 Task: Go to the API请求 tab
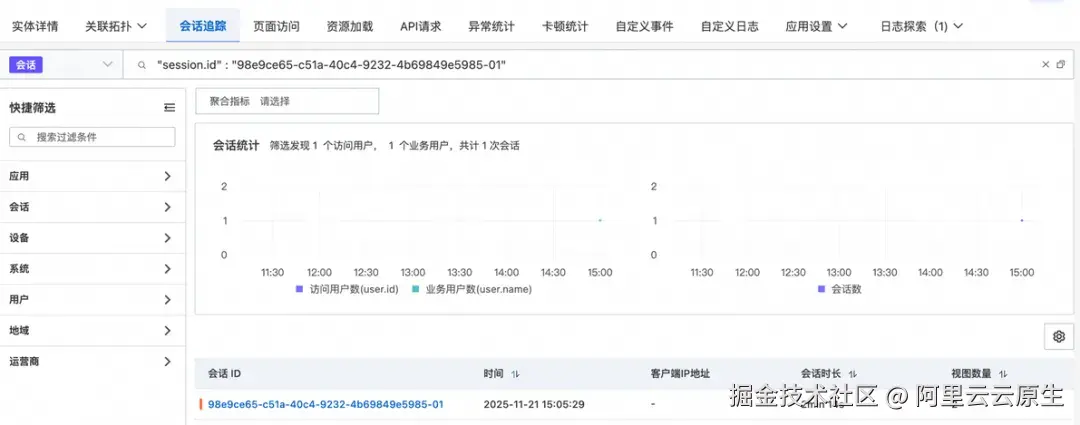(x=421, y=27)
